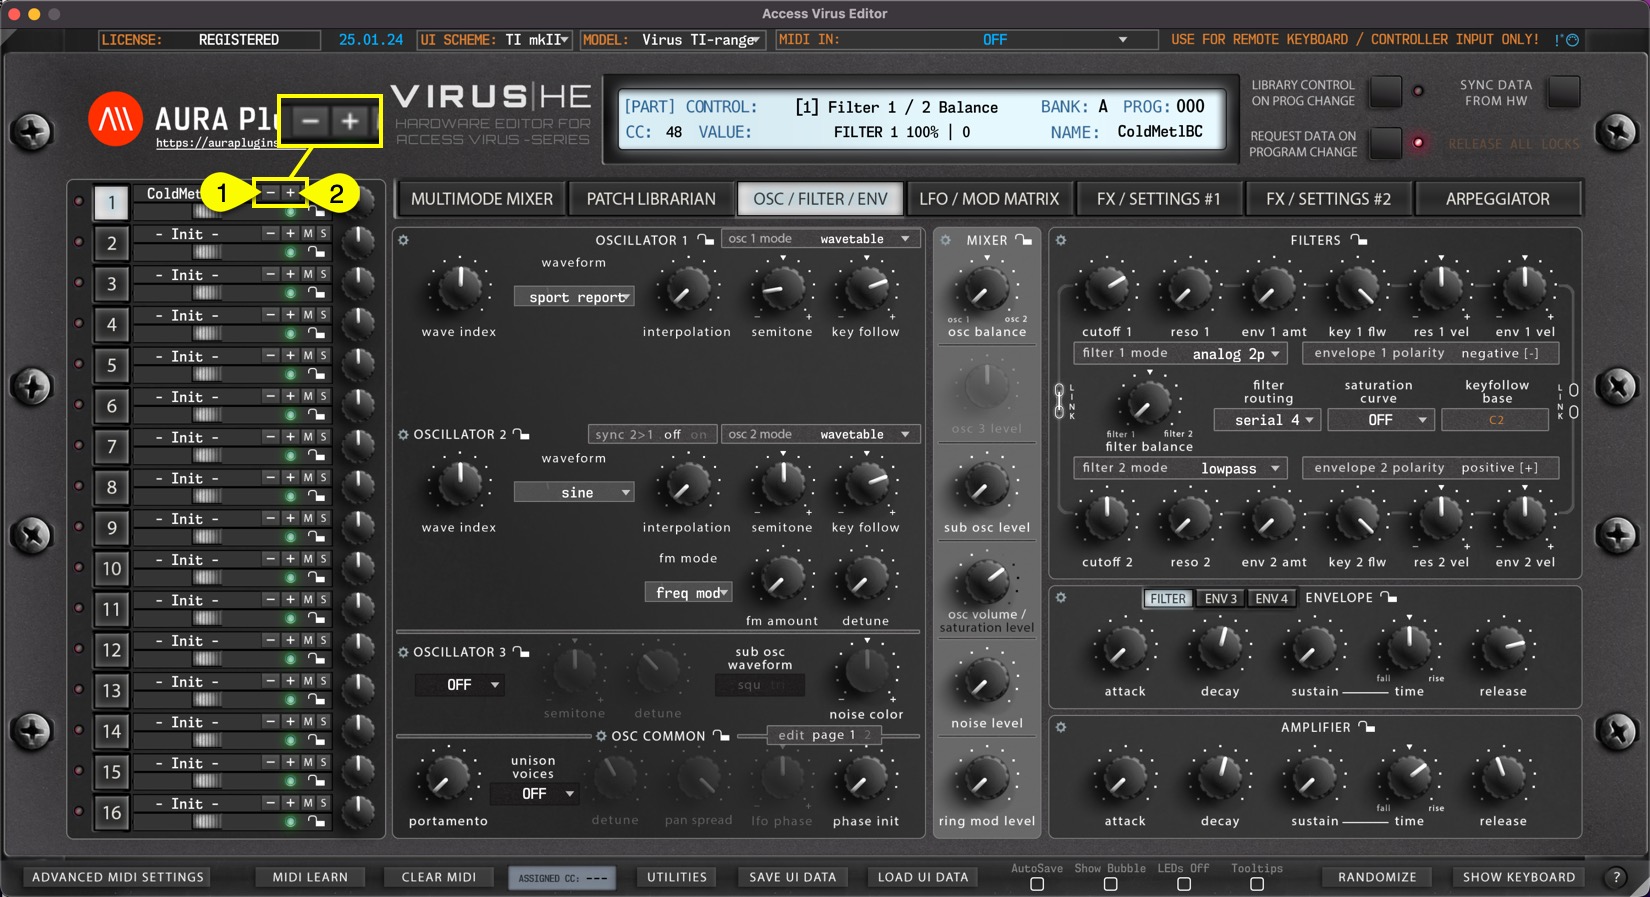Open the ARPEGGIATOR tab
This screenshot has height=897, width=1650.
tap(1497, 199)
